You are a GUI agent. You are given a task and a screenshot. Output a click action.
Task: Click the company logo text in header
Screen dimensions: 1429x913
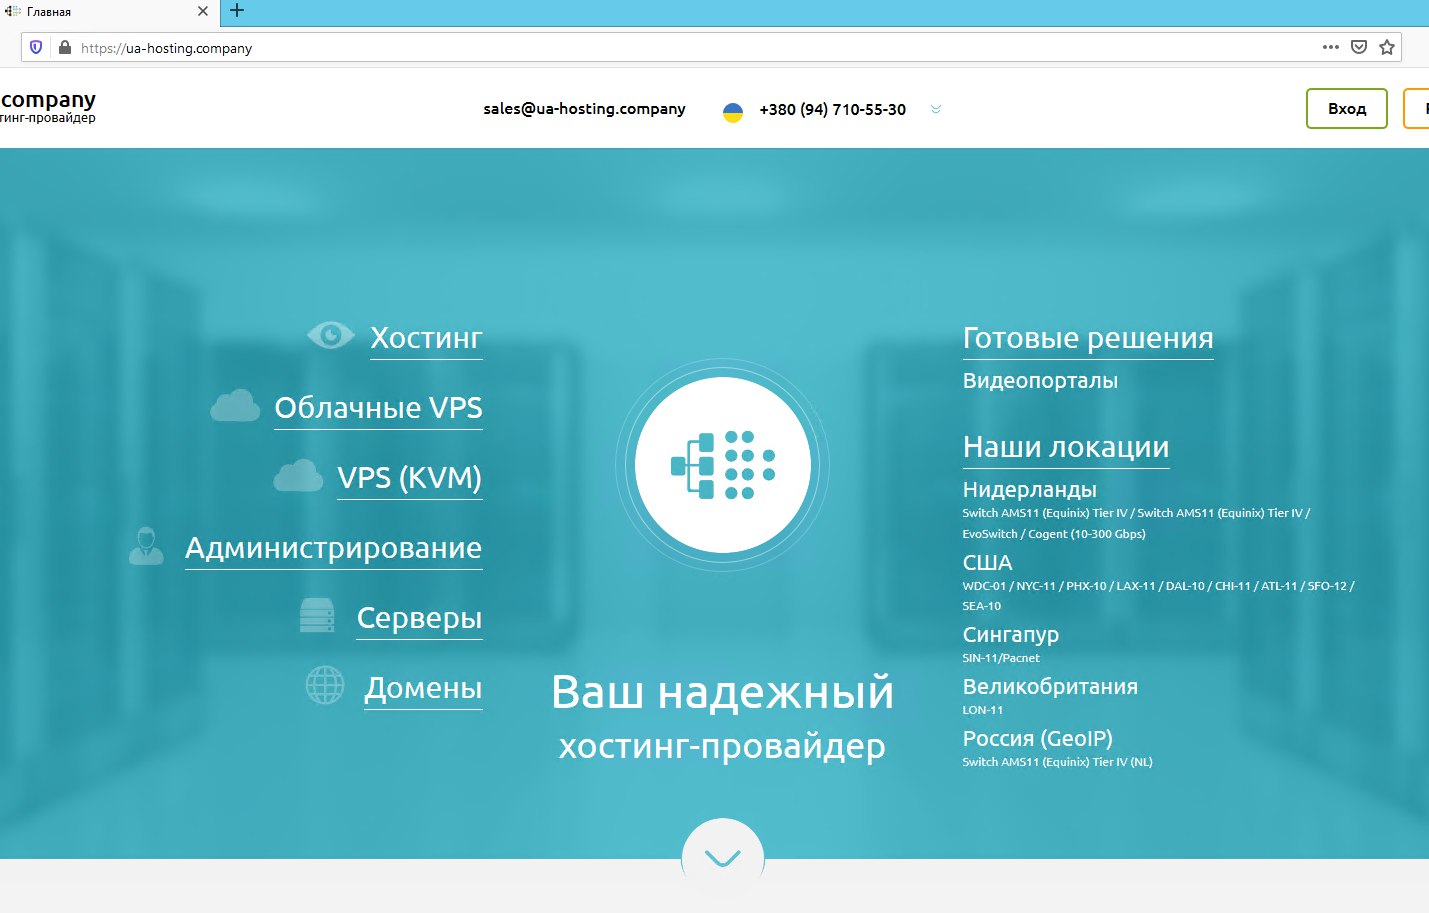[48, 107]
